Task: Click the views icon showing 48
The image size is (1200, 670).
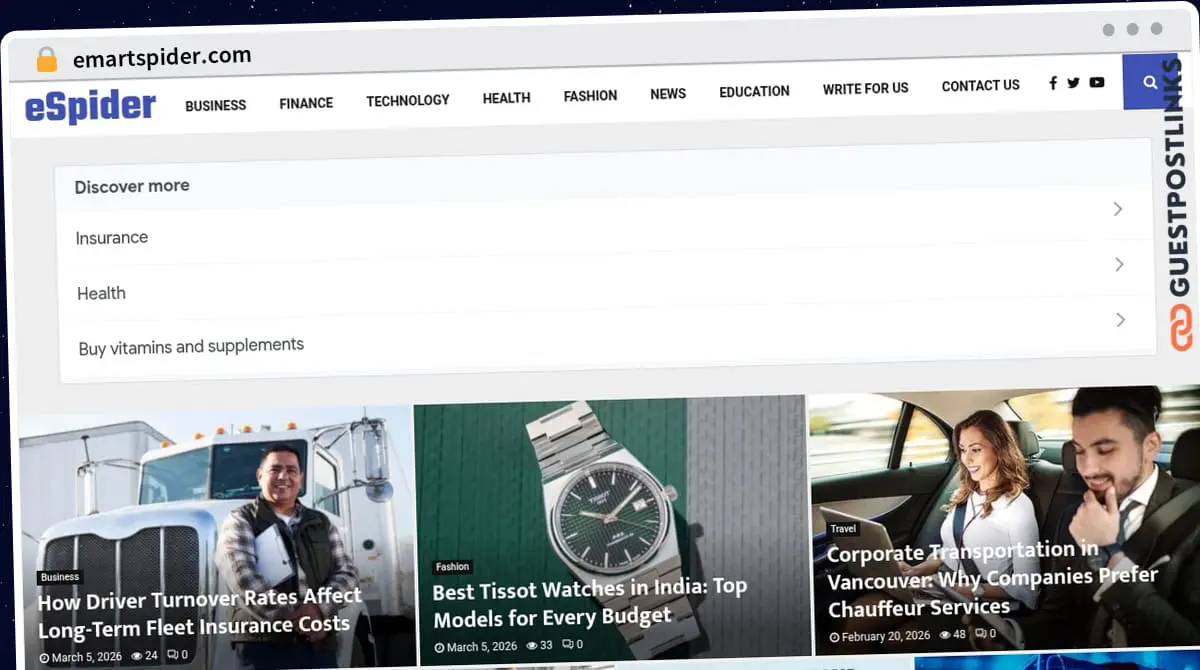Action: pyautogui.click(x=945, y=634)
